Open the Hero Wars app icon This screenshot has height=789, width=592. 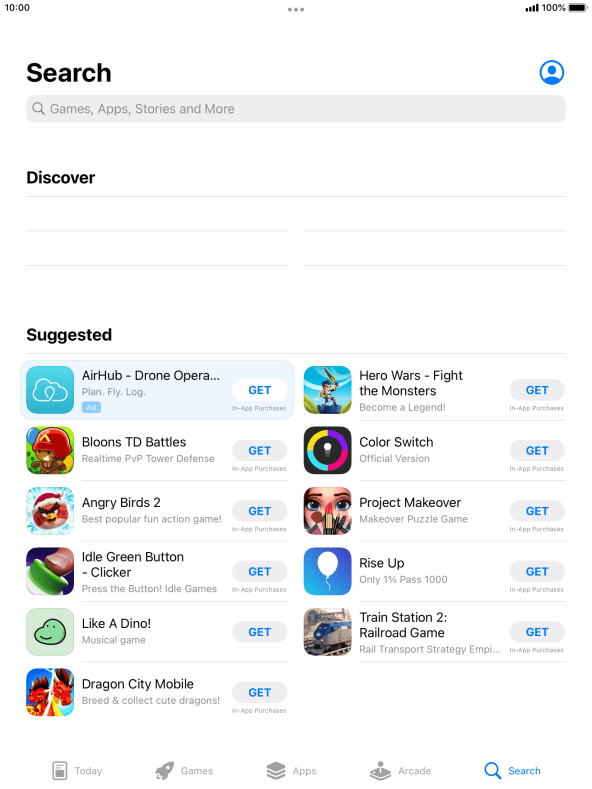click(x=327, y=390)
